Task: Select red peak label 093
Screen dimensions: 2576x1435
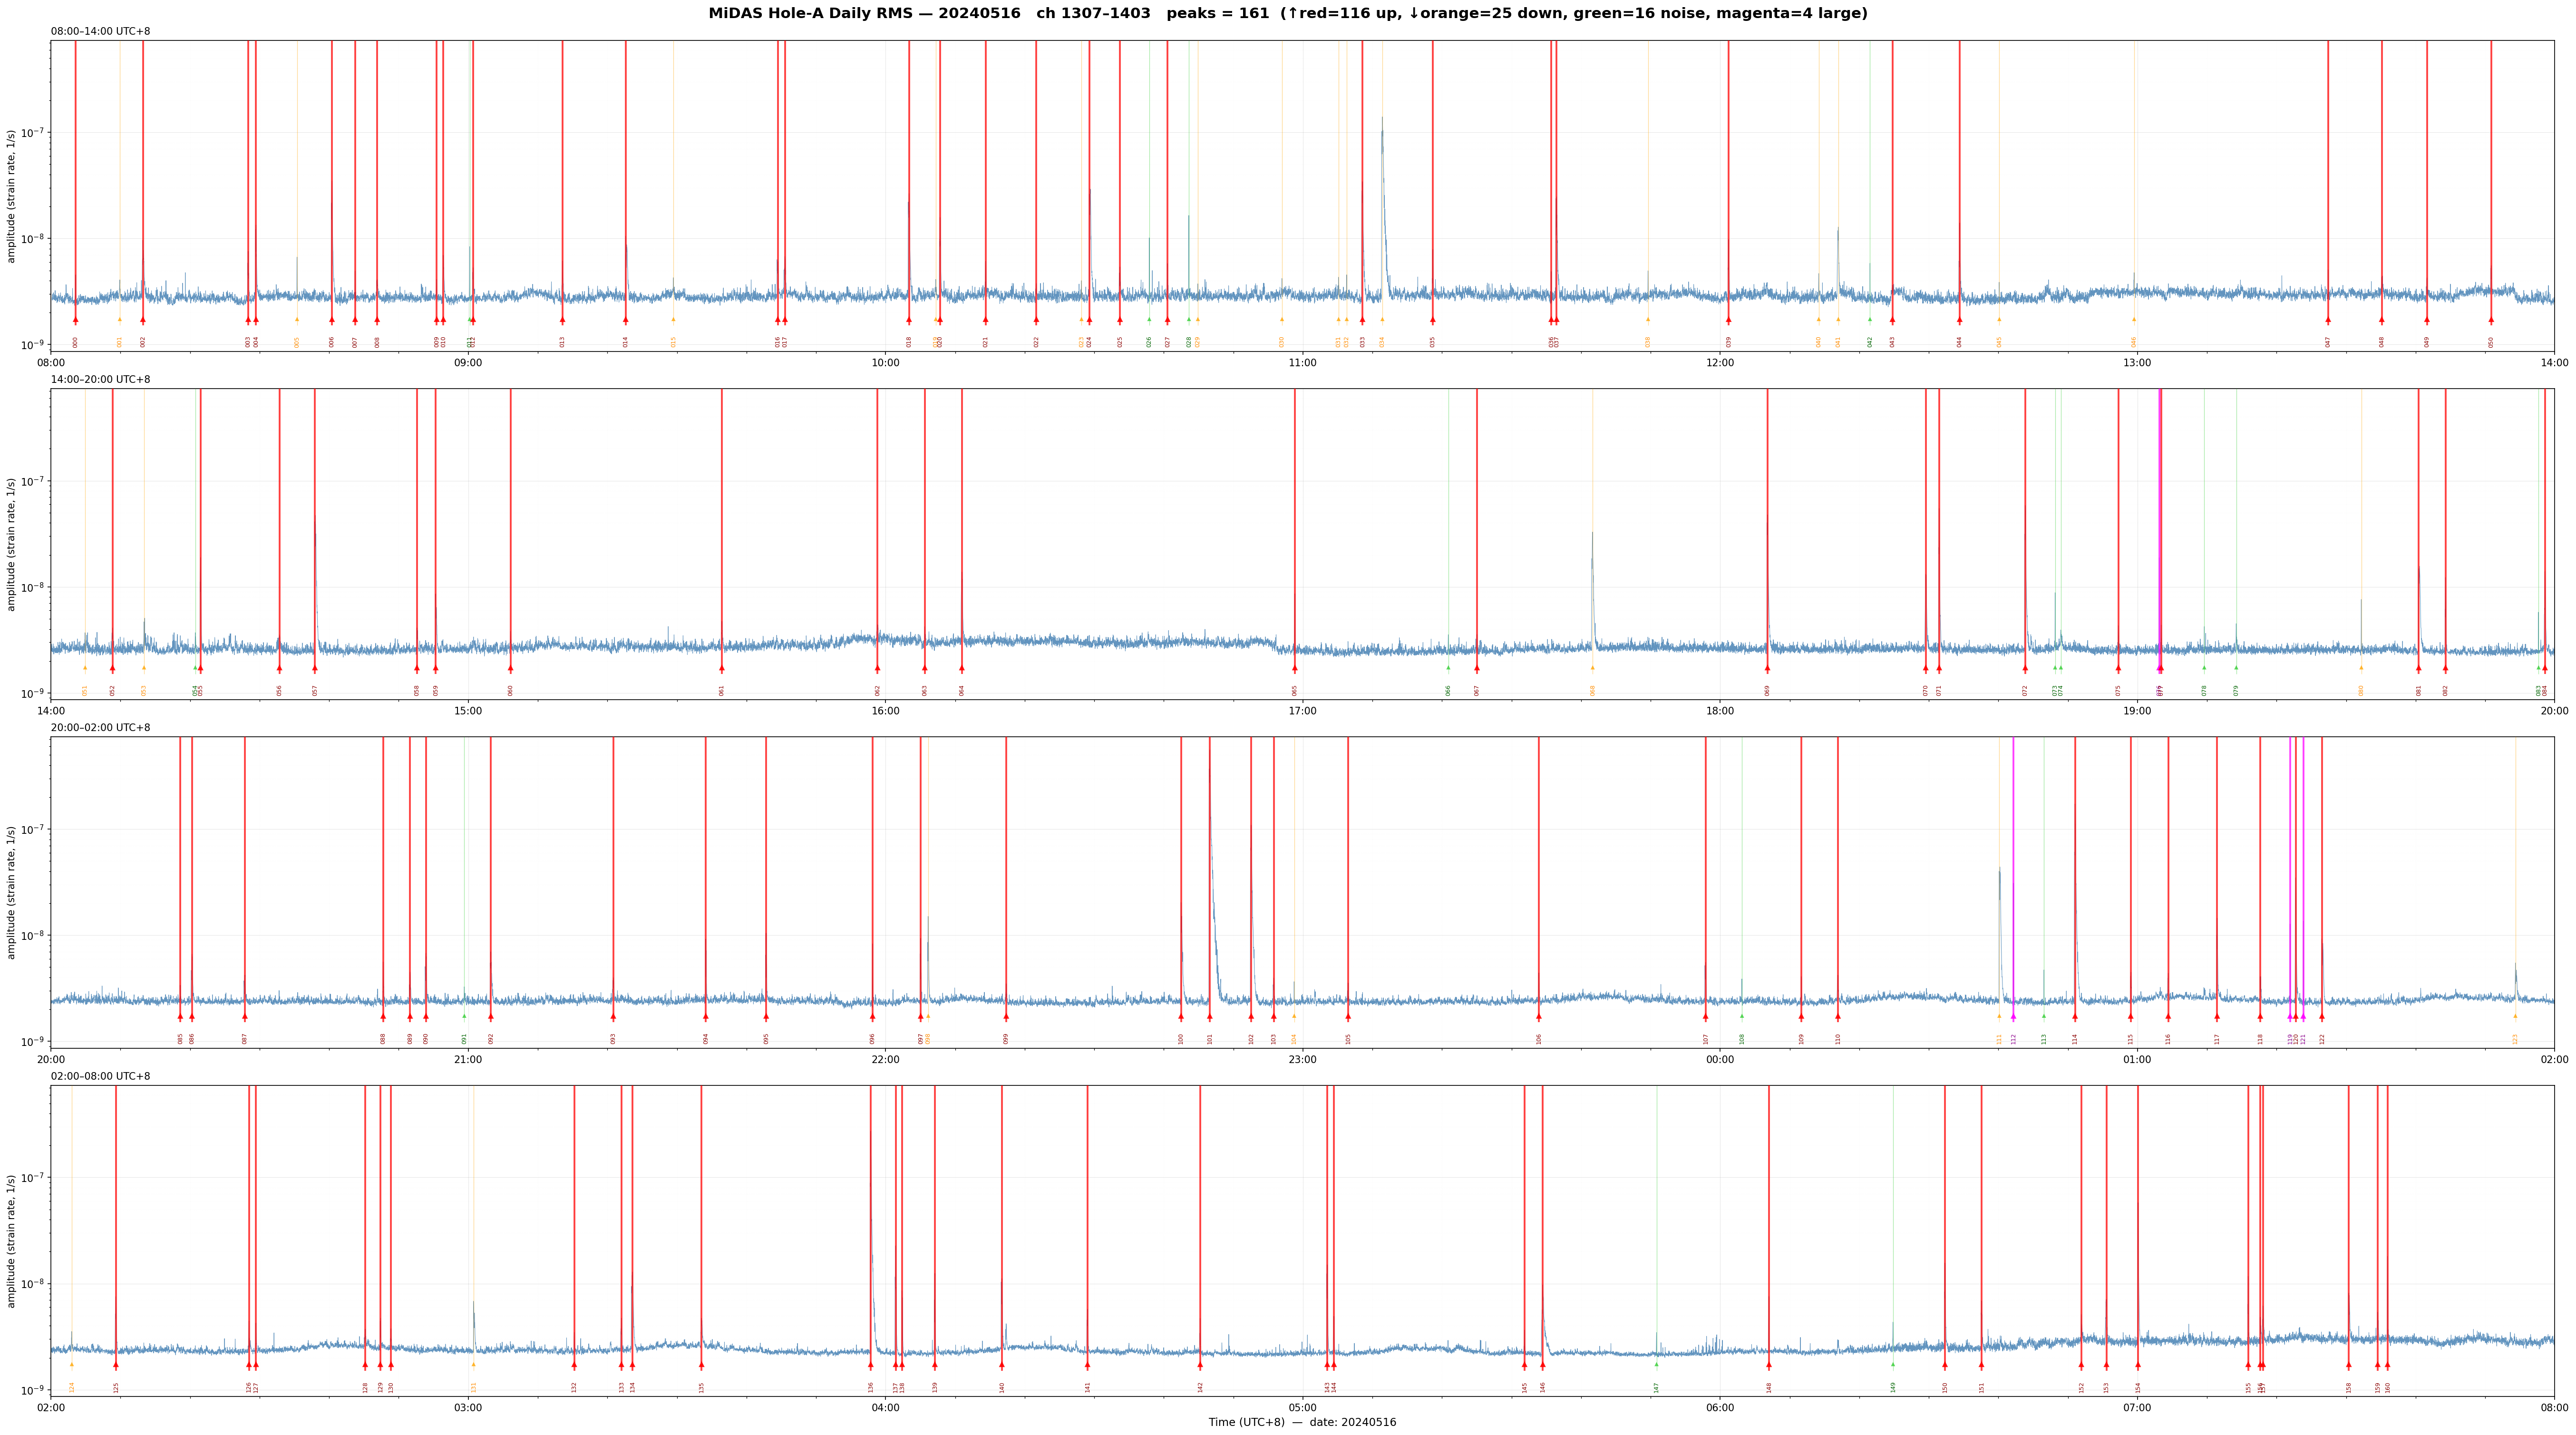Action: 613,1039
